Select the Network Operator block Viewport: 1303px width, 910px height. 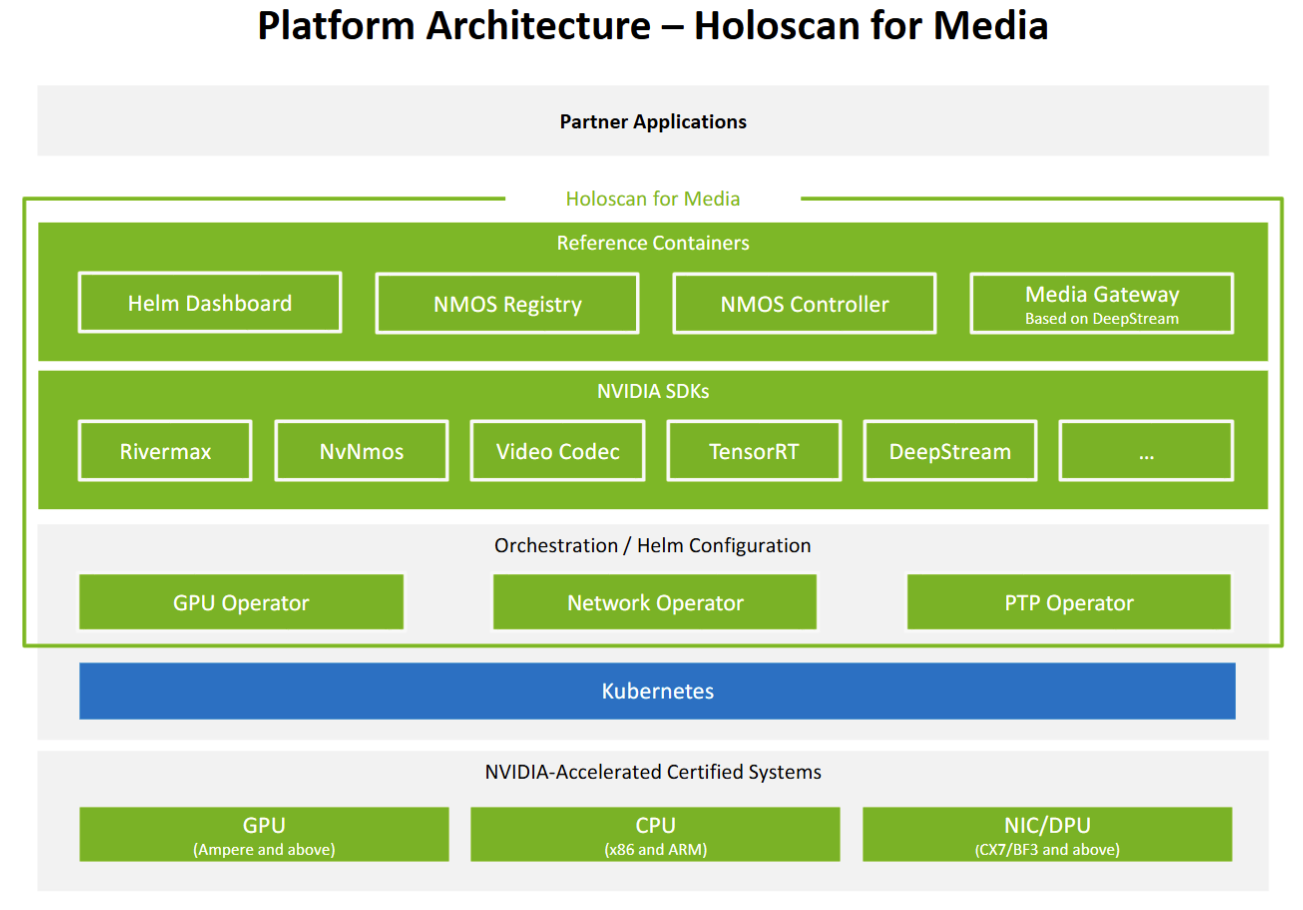(655, 603)
